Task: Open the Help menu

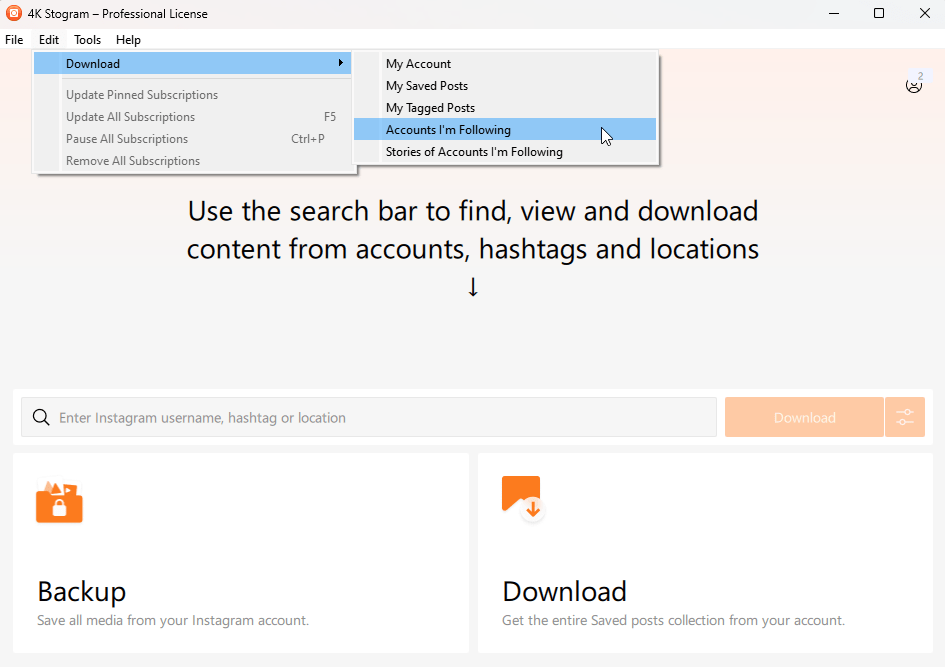Action: 128,40
